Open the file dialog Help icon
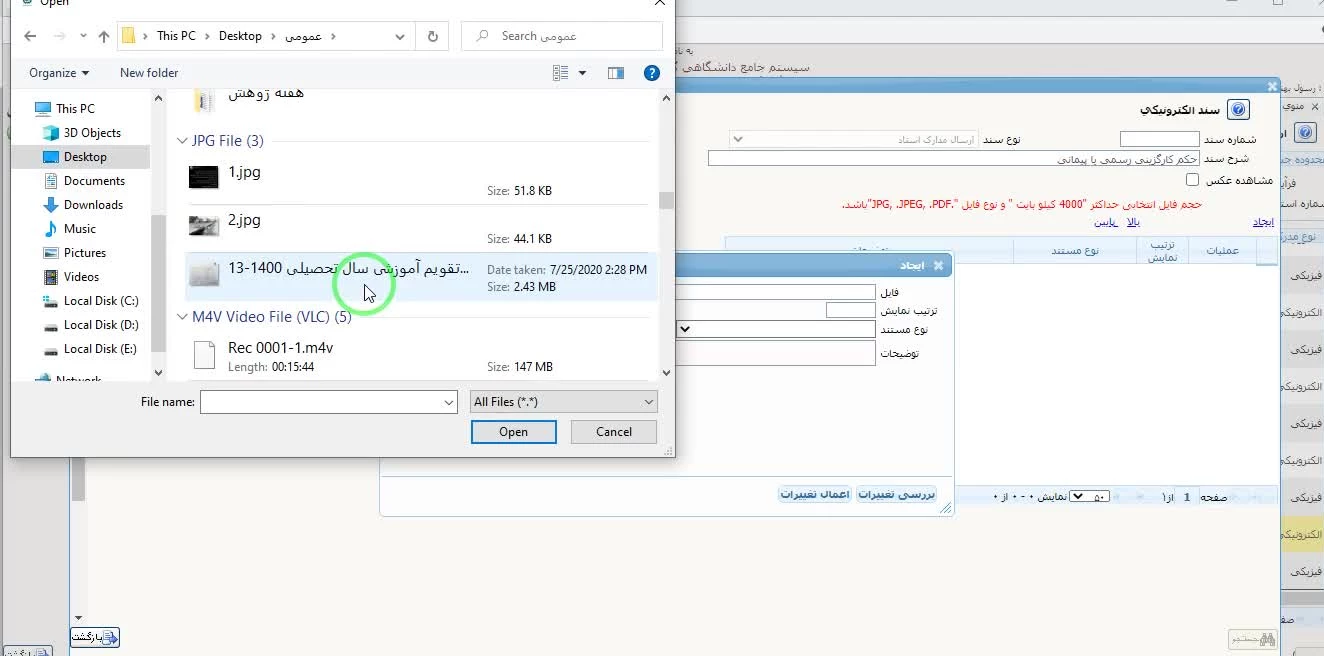Screen dimensions: 1324x656 (x=651, y=73)
